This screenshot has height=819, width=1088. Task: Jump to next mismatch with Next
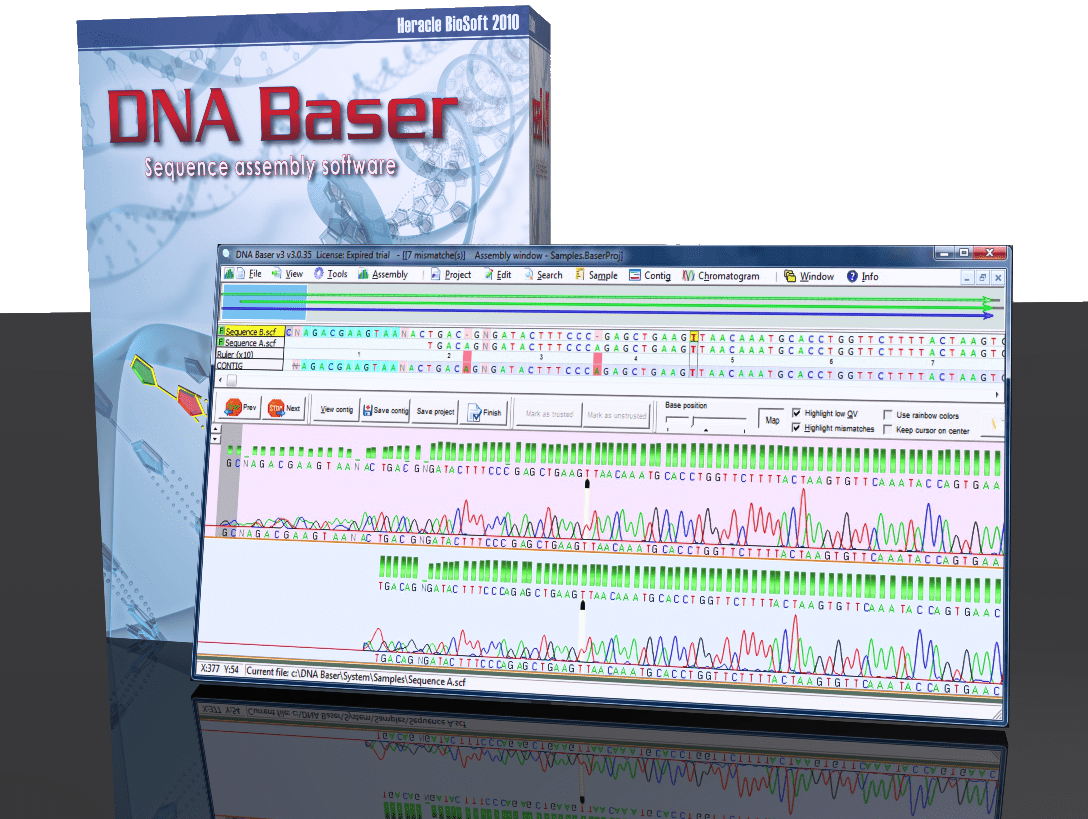[x=284, y=408]
